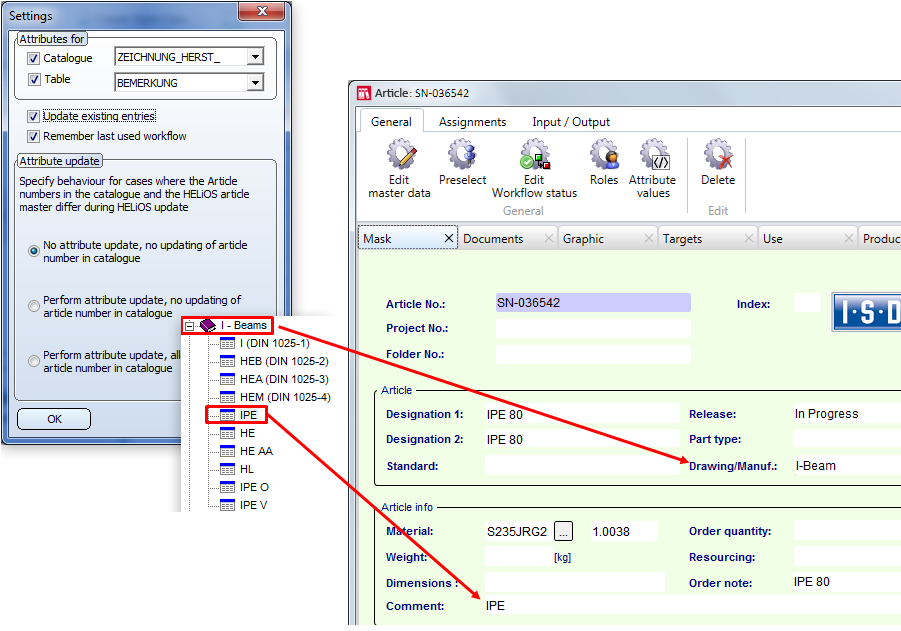Switch to the General ribbon tab
Image resolution: width=901 pixels, height=631 pixels.
391,122
